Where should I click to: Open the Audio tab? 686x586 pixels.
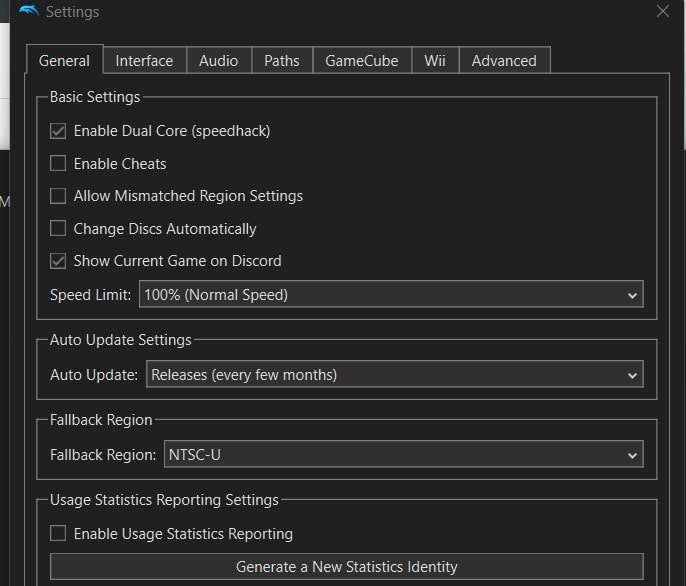(218, 61)
